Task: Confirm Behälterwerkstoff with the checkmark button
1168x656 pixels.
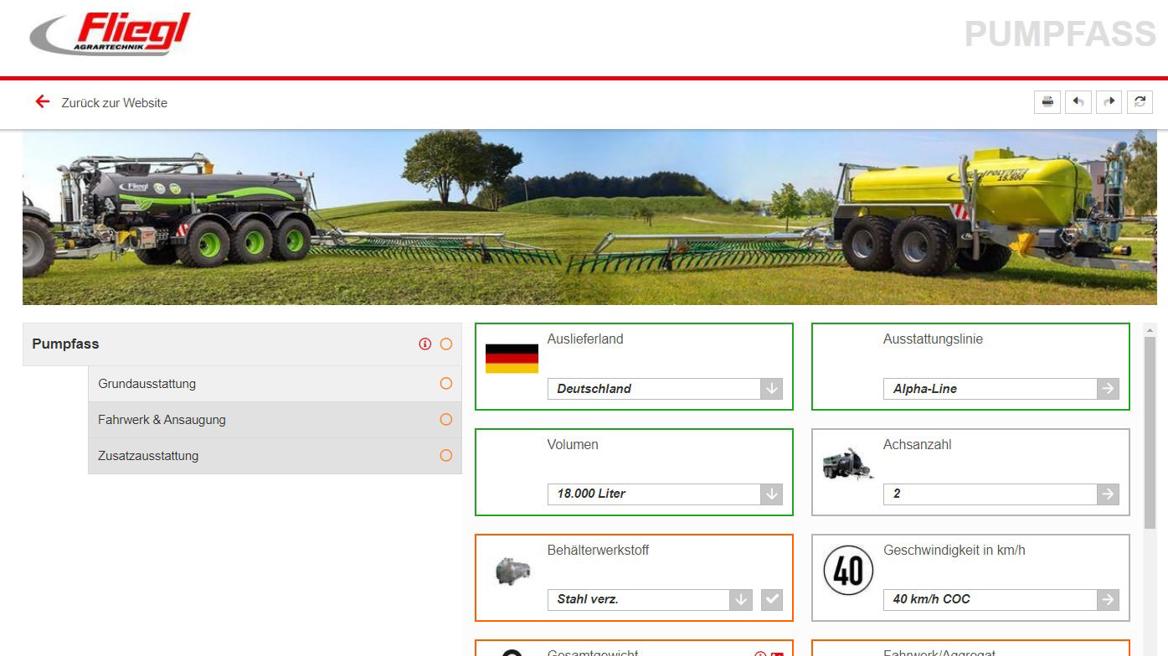Action: tap(771, 599)
